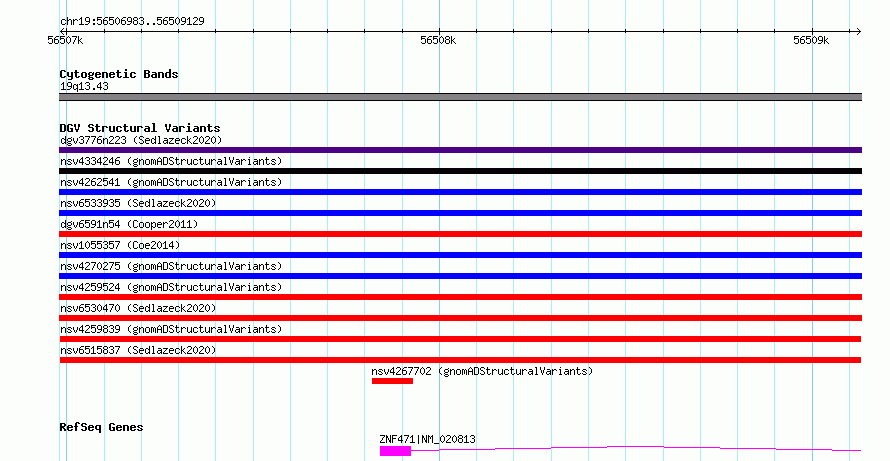This screenshot has width=890, height=461.
Task: Open nsv1055357 (Coe2014) variant label
Action: click(120, 245)
